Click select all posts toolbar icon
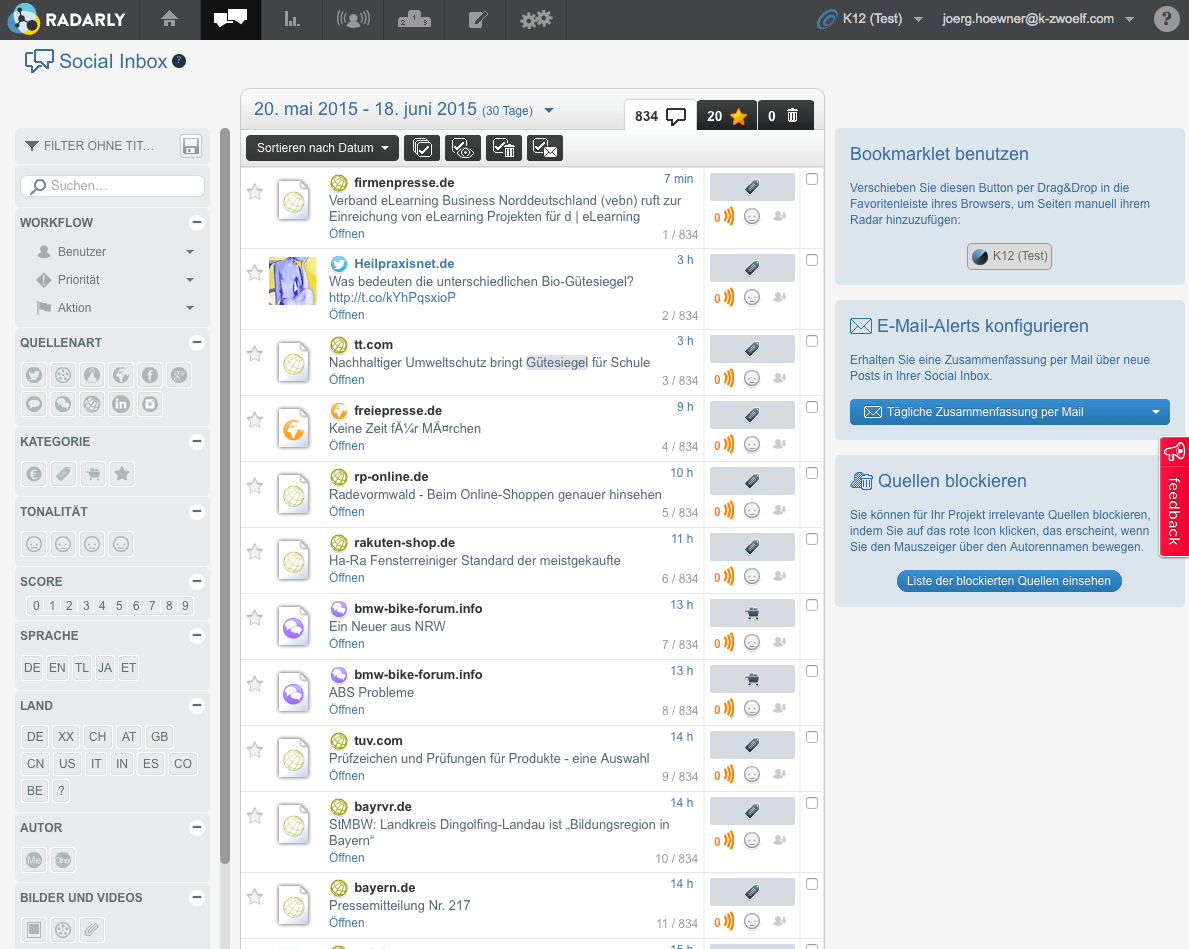This screenshot has width=1189, height=949. point(422,148)
